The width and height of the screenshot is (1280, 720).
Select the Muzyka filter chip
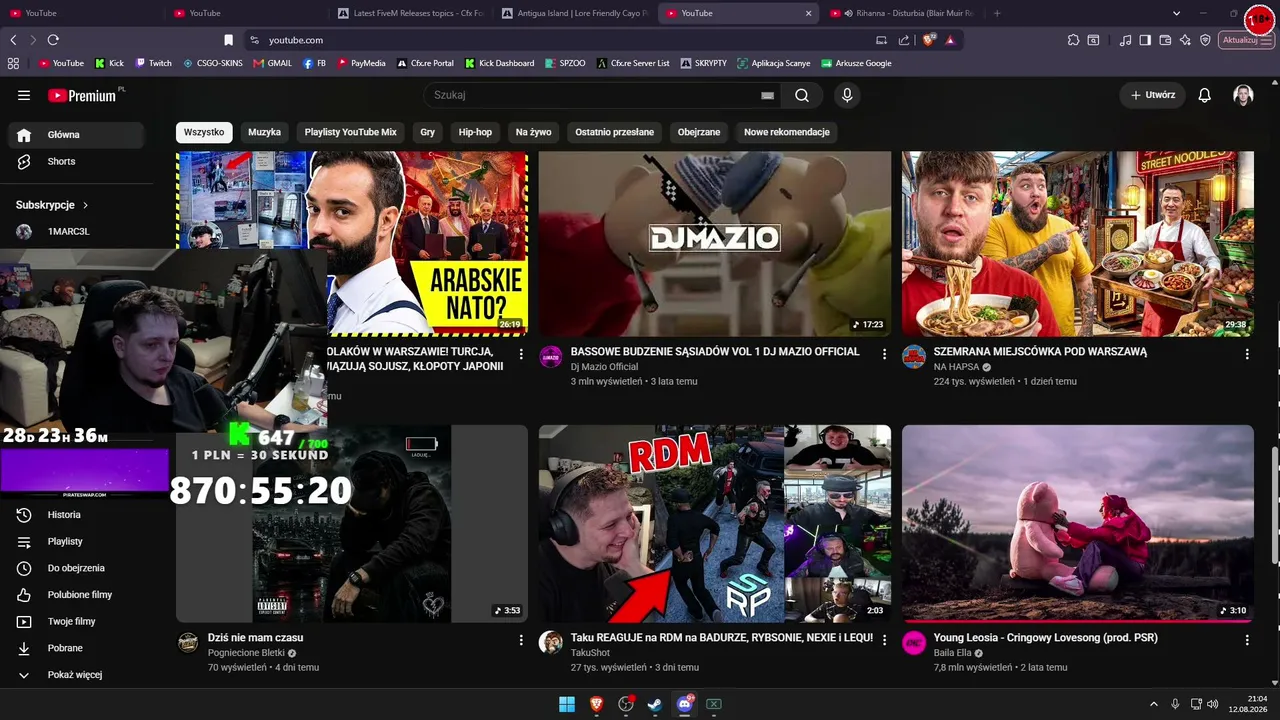[265, 132]
